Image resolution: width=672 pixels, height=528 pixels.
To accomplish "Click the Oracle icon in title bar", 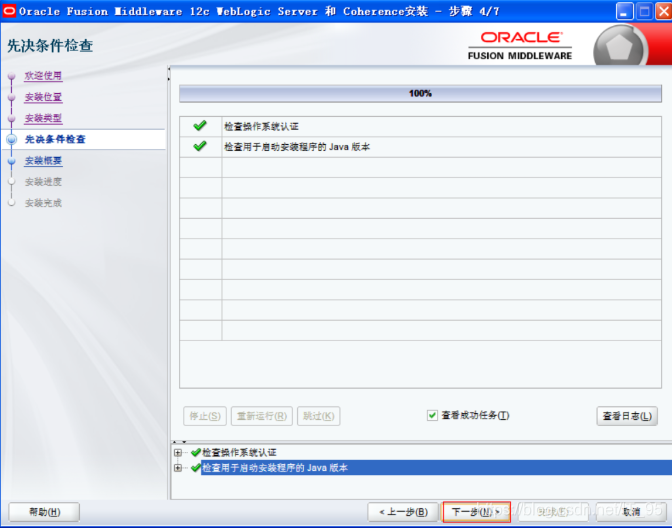I will coord(9,11).
